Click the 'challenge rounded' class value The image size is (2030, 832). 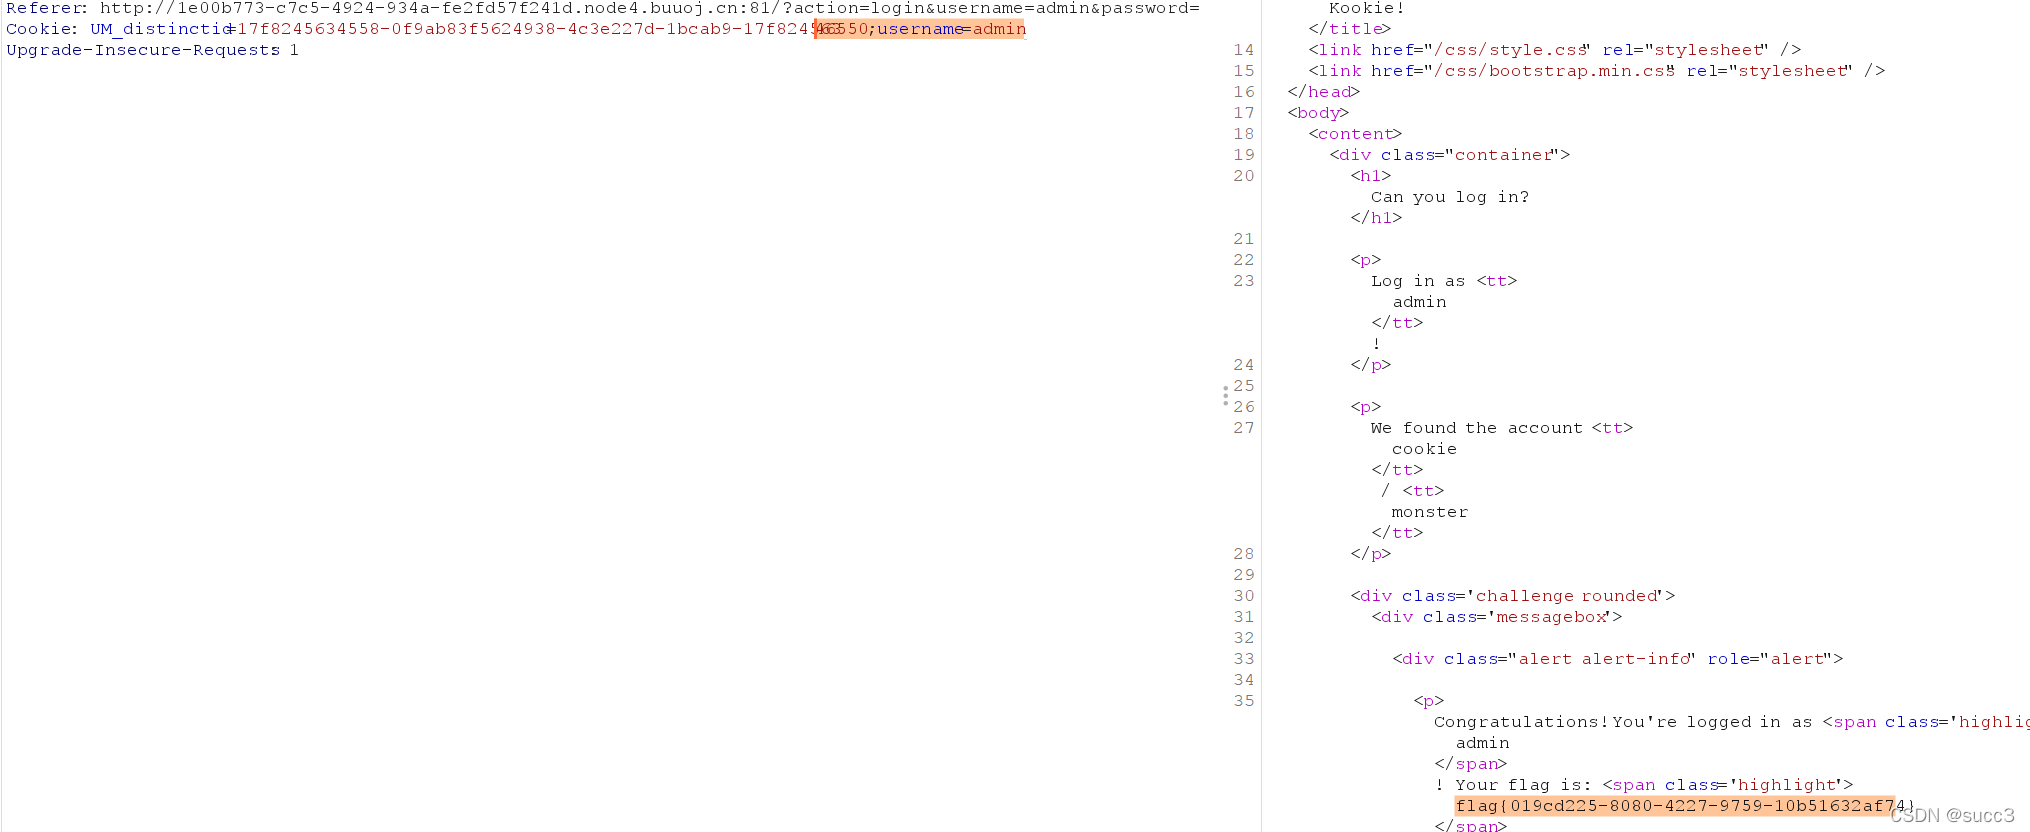(1566, 596)
